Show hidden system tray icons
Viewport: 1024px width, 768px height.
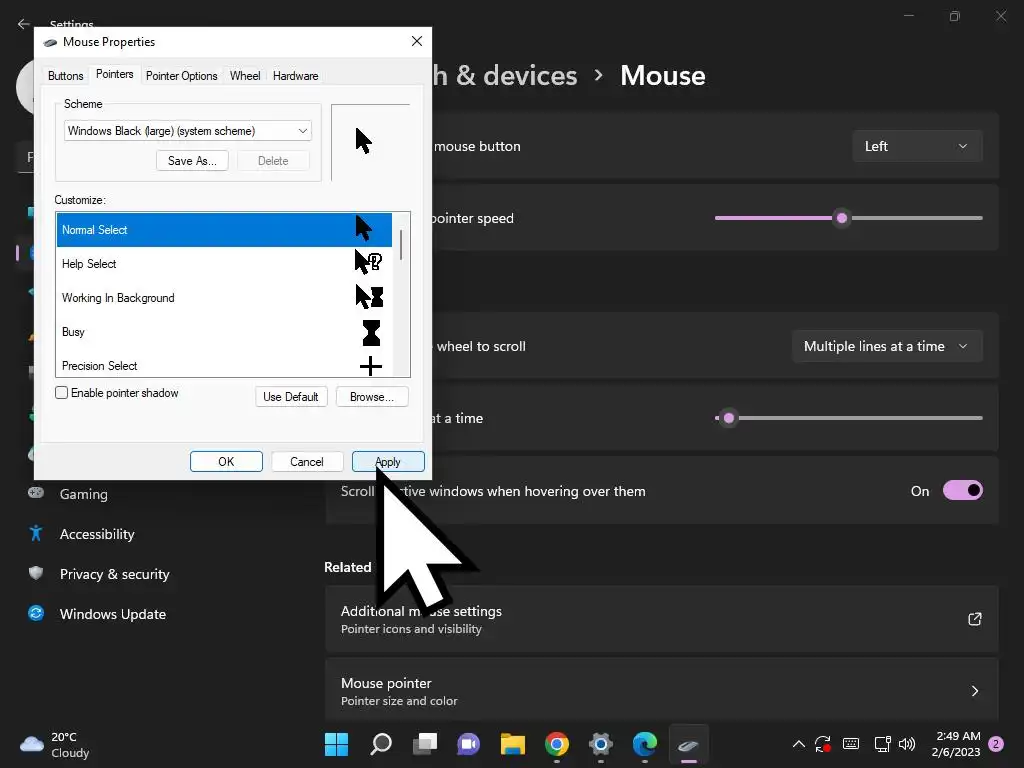pos(799,744)
